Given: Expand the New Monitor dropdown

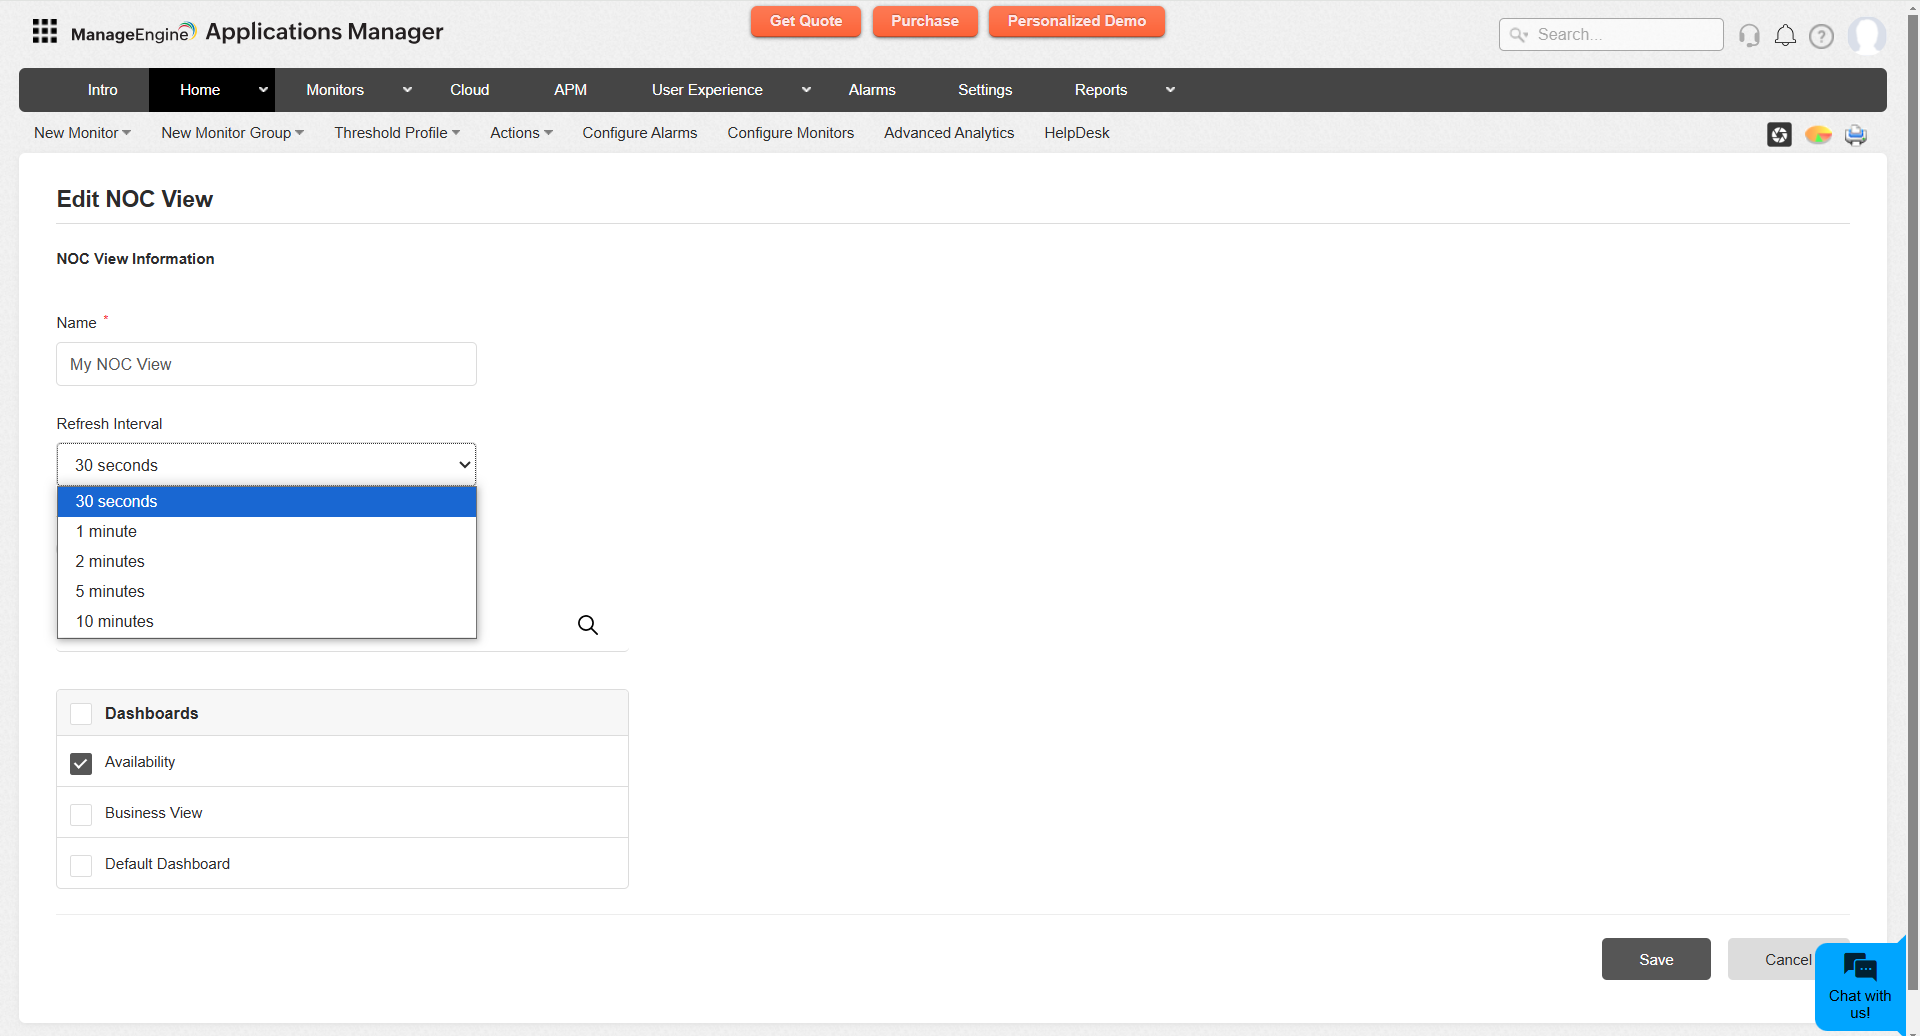Looking at the screenshot, I should pos(82,132).
